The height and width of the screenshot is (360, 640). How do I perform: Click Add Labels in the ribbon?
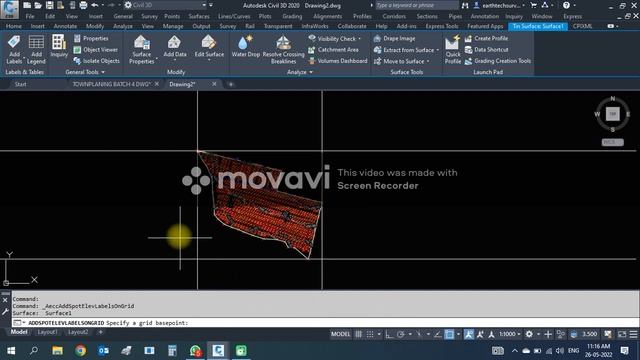(x=14, y=50)
